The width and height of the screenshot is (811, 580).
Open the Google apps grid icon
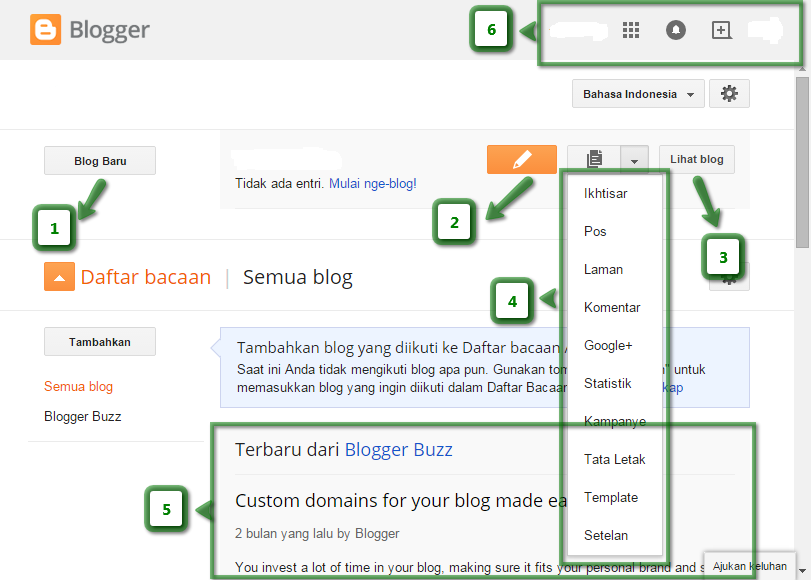[x=631, y=30]
